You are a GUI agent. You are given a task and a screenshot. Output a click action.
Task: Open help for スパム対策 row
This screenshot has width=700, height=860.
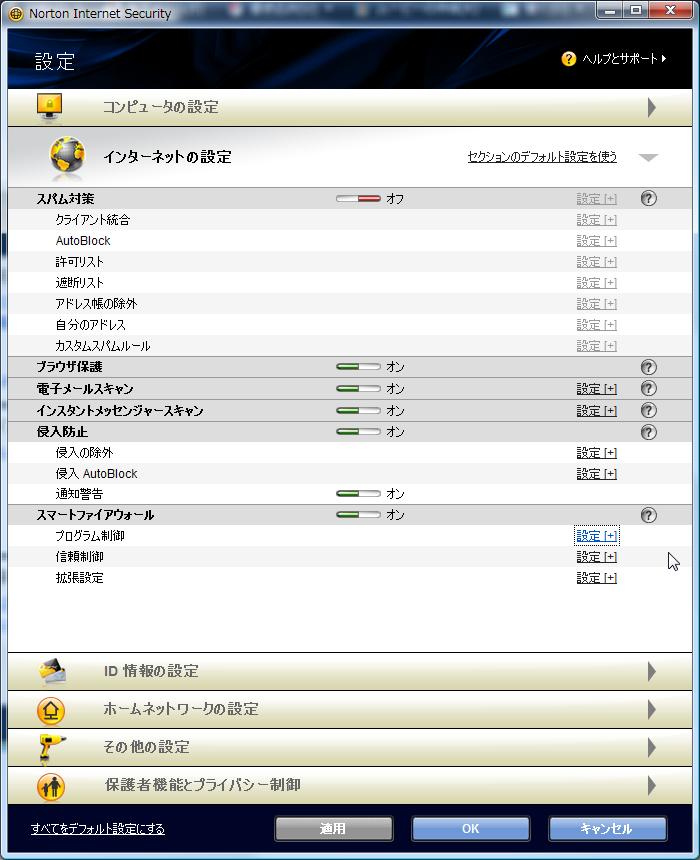pos(648,199)
